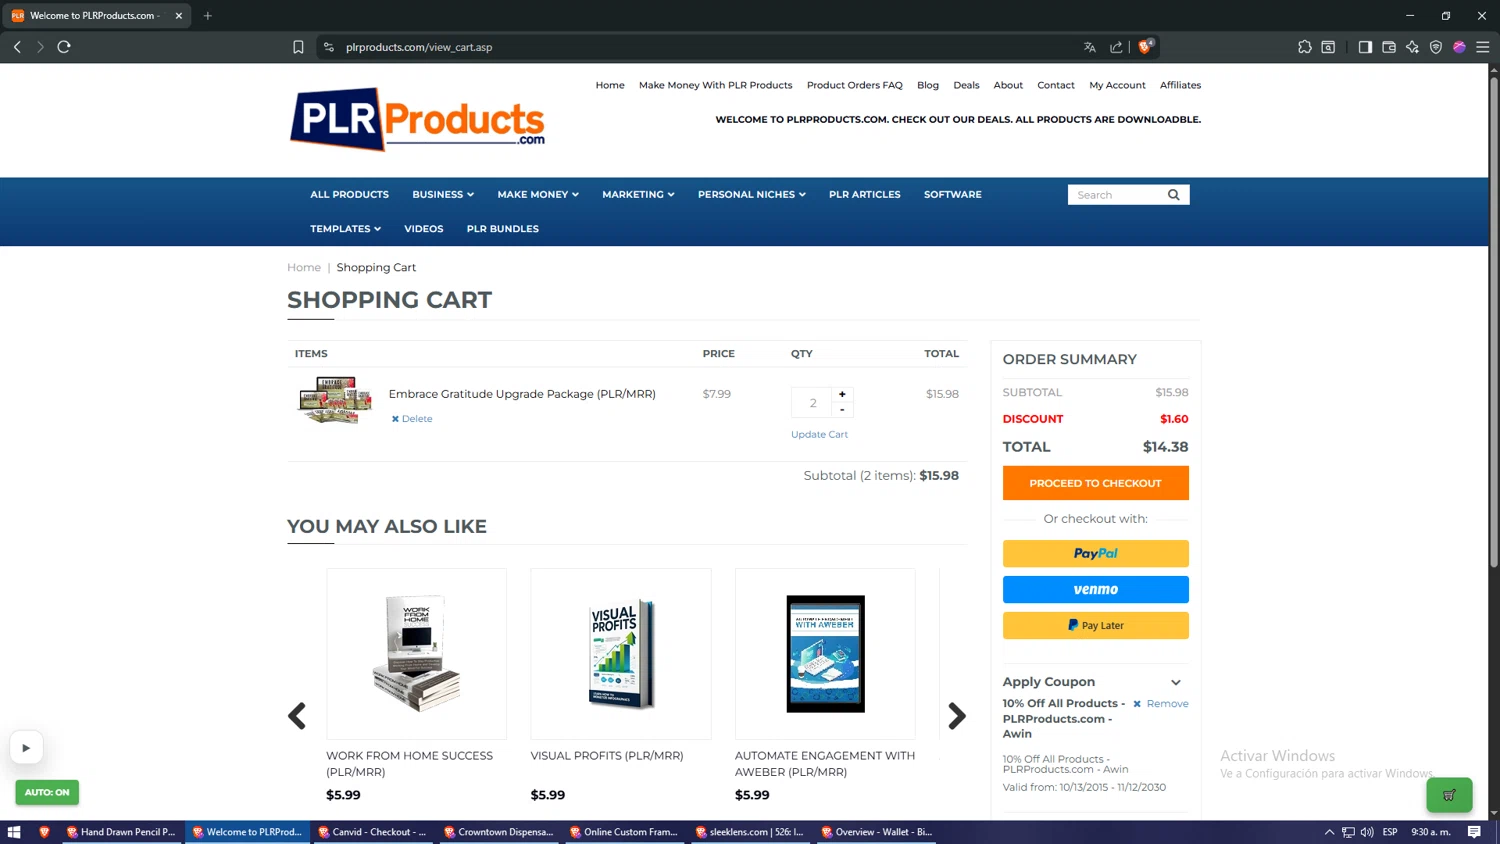Viewport: 1500px width, 844px height.
Task: Click the site Search input field
Action: (1115, 195)
